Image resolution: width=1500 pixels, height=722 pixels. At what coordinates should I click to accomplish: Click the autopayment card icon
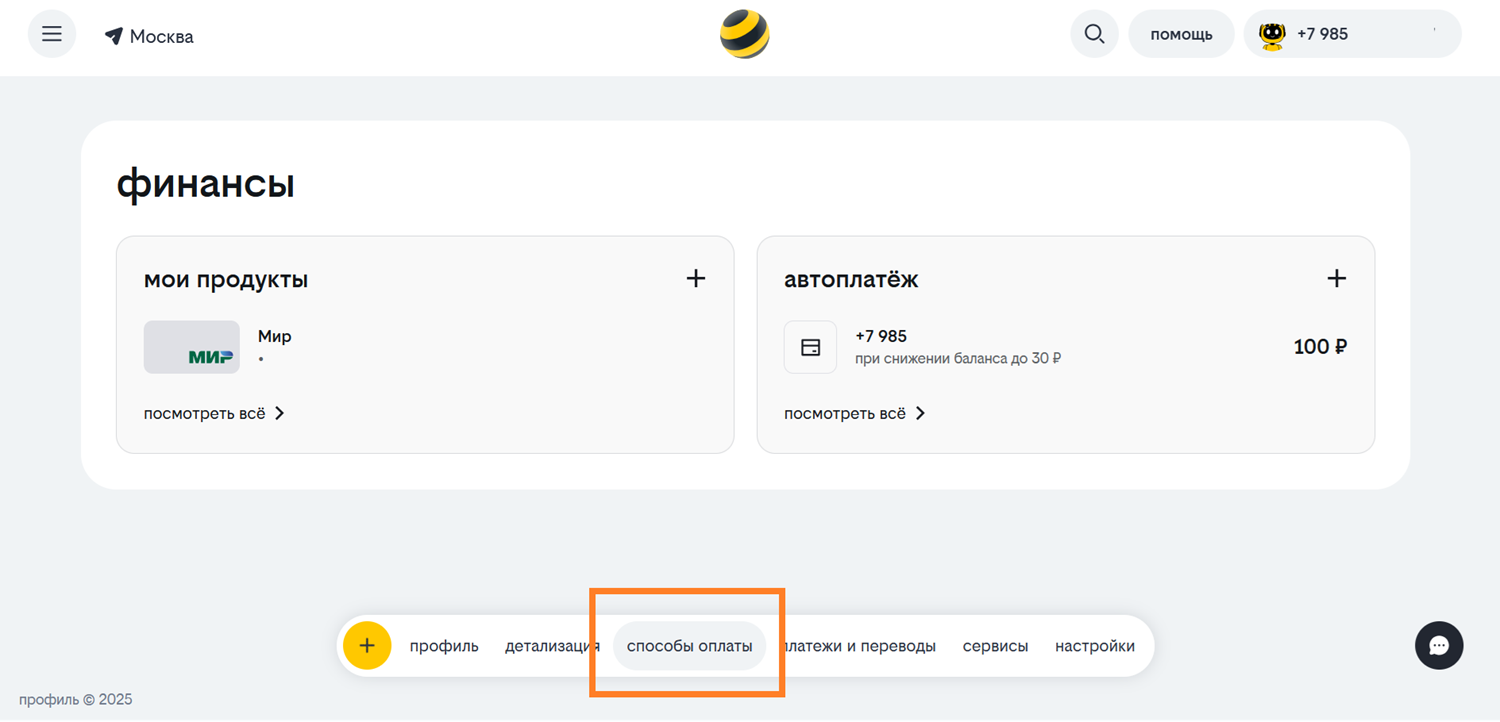[x=810, y=347]
